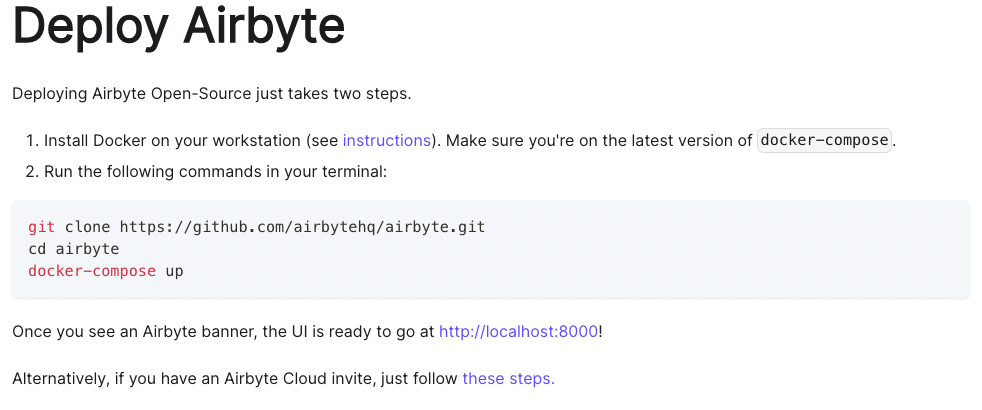Viewport: 982px width, 410px height.
Task: Click the 'Deploy Airbyte' page heading
Action: [x=179, y=27]
